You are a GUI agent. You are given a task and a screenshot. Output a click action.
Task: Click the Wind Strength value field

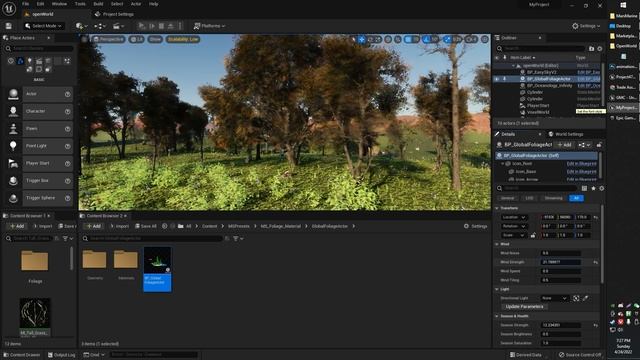point(560,262)
